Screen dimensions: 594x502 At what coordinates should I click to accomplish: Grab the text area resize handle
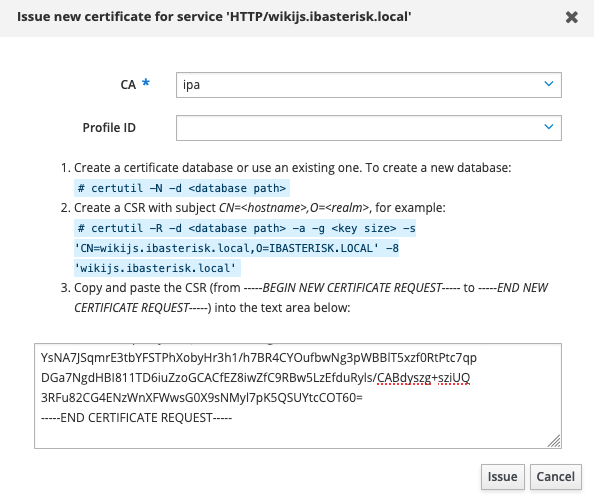(554, 441)
